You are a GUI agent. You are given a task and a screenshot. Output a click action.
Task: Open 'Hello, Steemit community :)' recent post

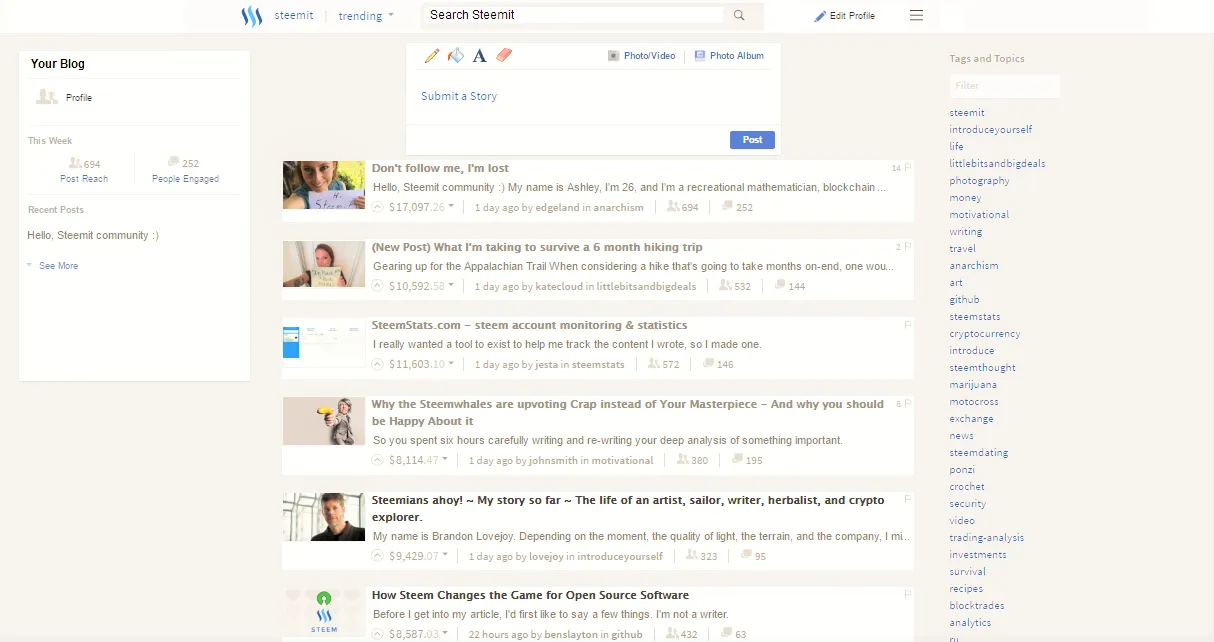[93, 235]
